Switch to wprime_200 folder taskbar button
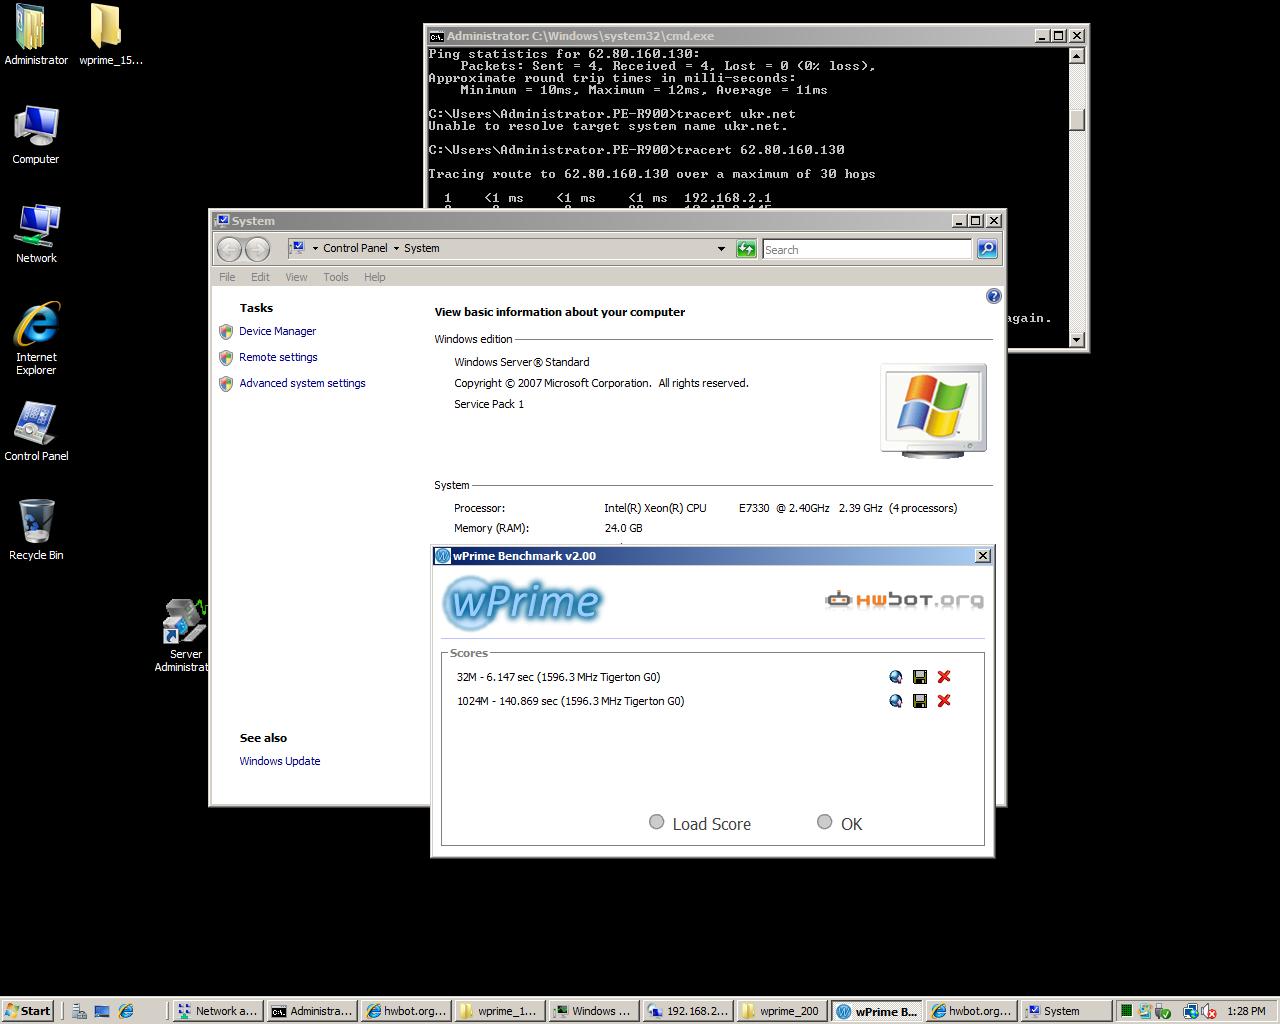This screenshot has width=1280, height=1024. (781, 1011)
